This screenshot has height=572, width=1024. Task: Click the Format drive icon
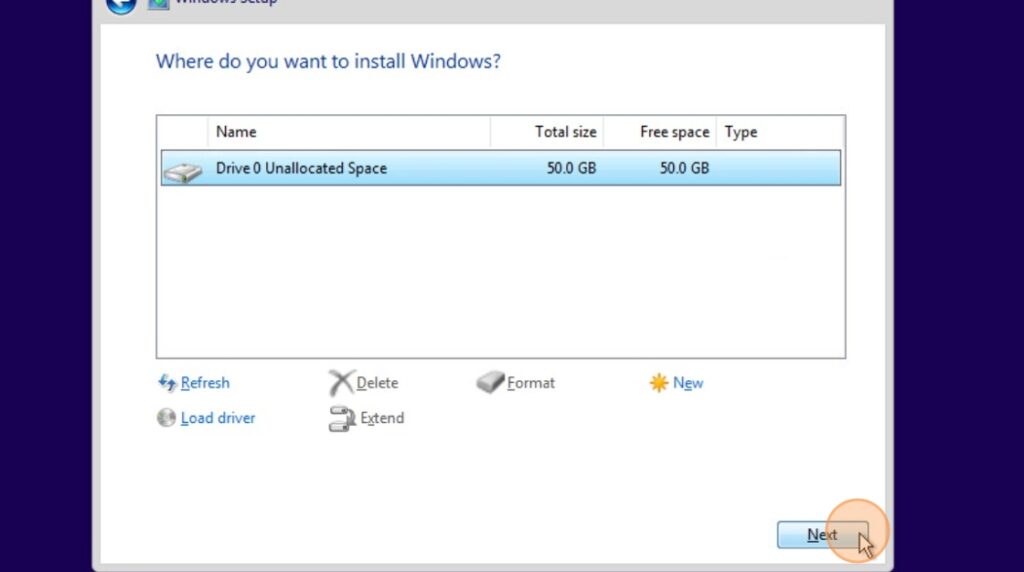pyautogui.click(x=490, y=383)
